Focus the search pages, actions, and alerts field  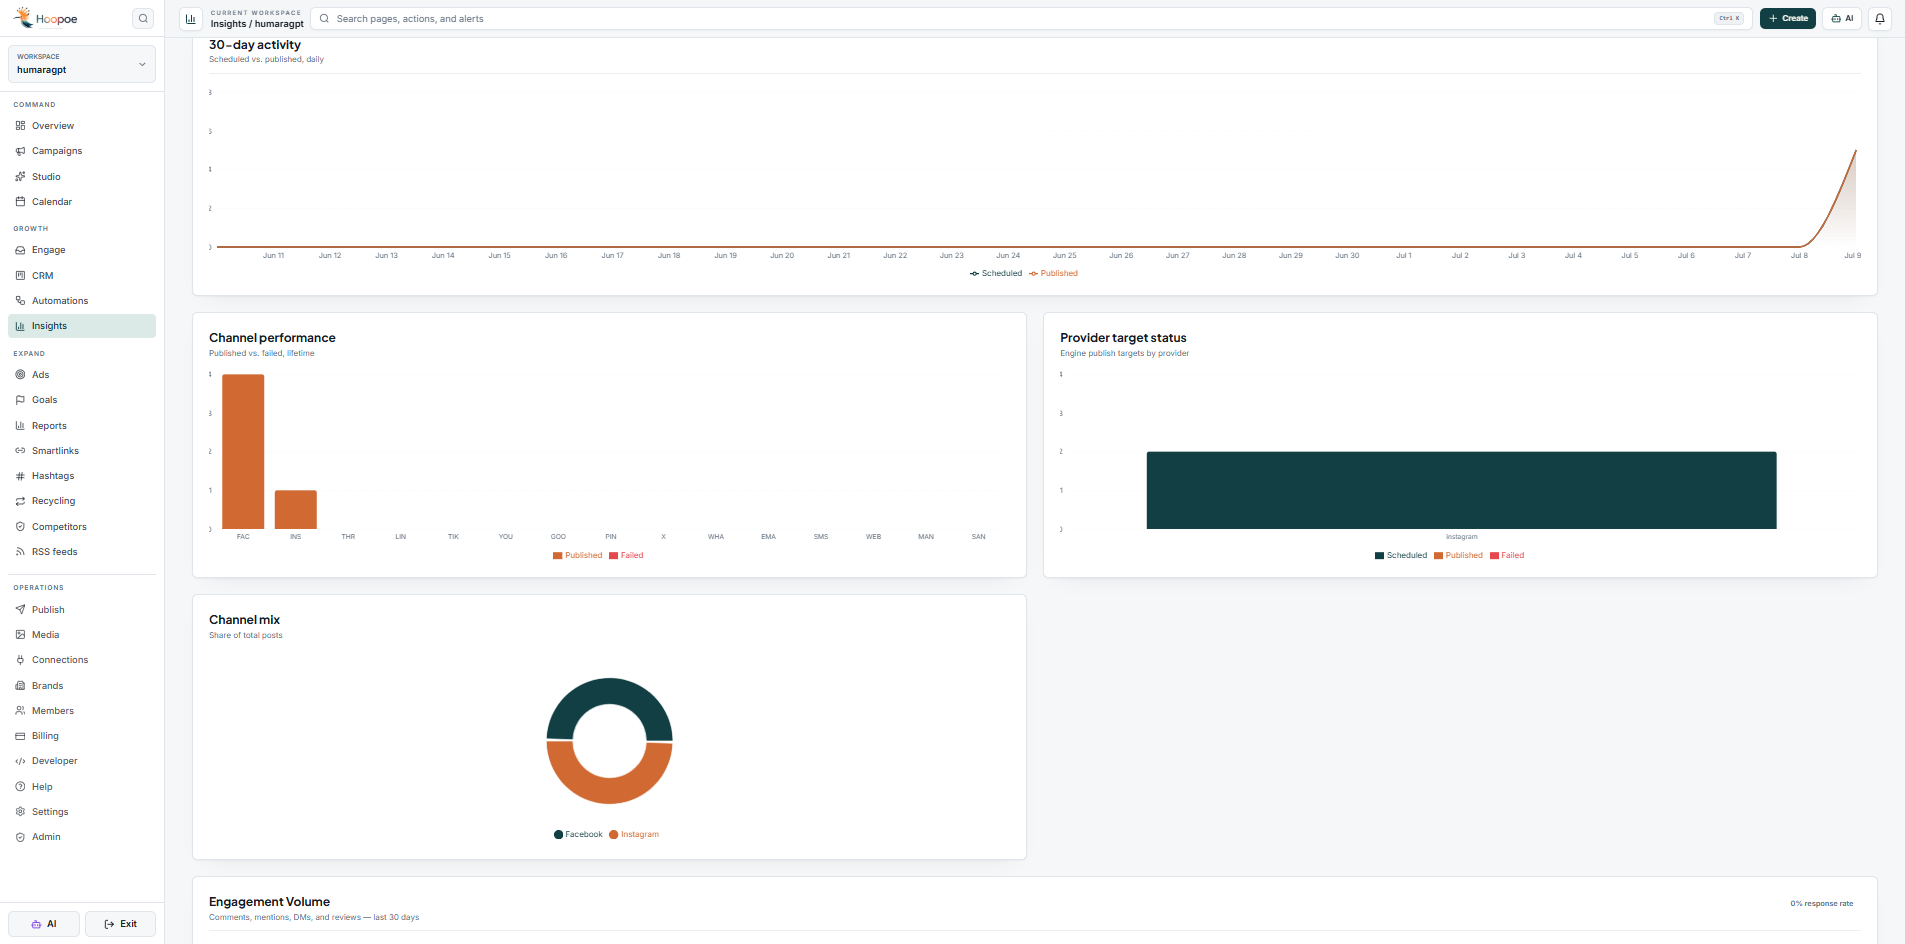(1030, 18)
